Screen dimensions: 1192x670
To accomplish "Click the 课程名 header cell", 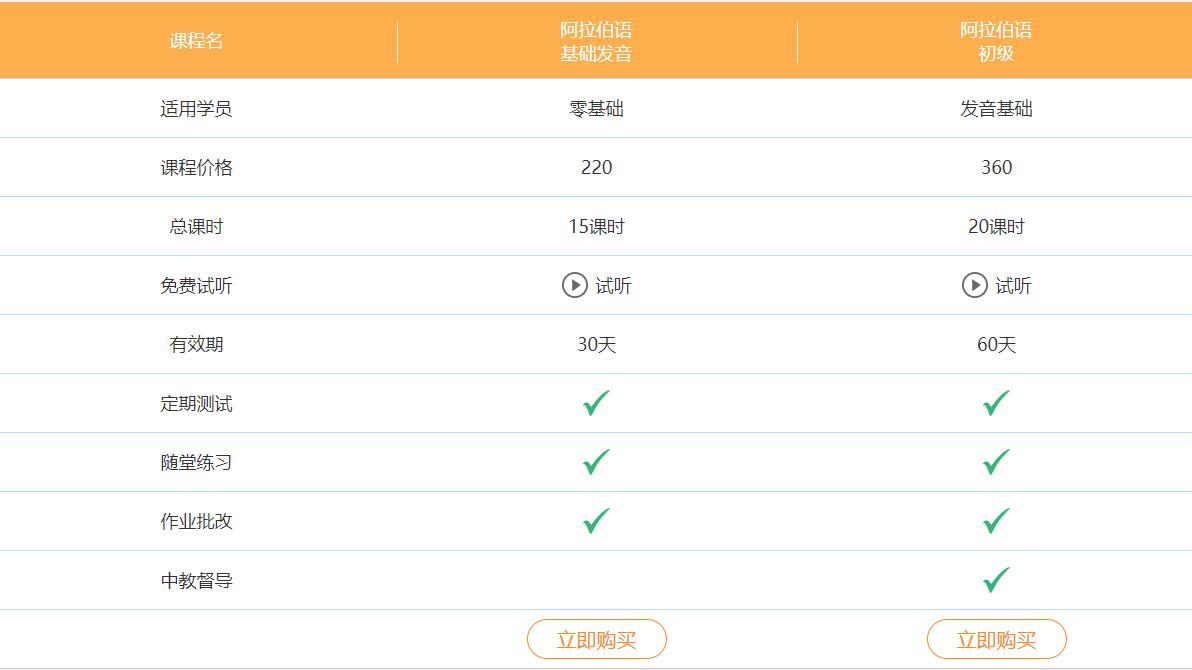I will point(196,40).
